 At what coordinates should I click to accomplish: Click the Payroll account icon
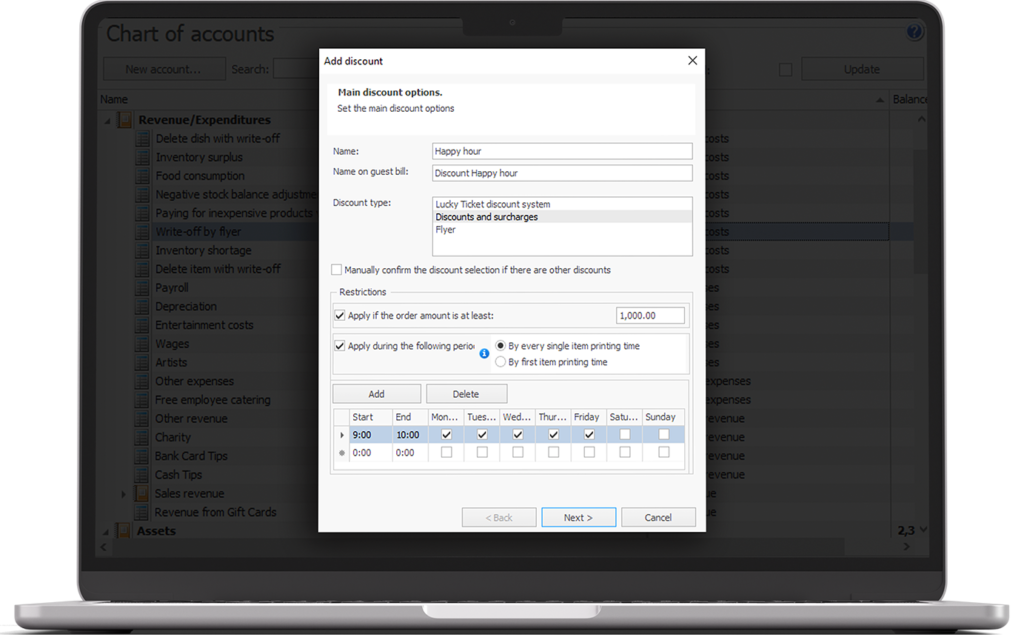[142, 288]
